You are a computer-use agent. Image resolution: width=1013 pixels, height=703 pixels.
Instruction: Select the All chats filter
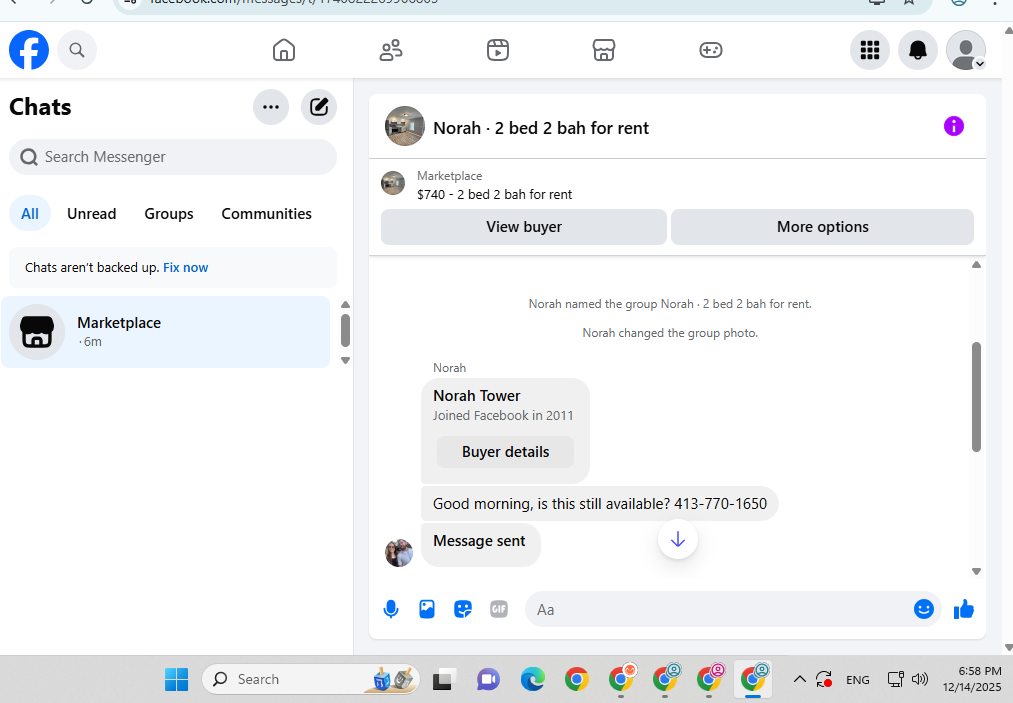click(30, 214)
